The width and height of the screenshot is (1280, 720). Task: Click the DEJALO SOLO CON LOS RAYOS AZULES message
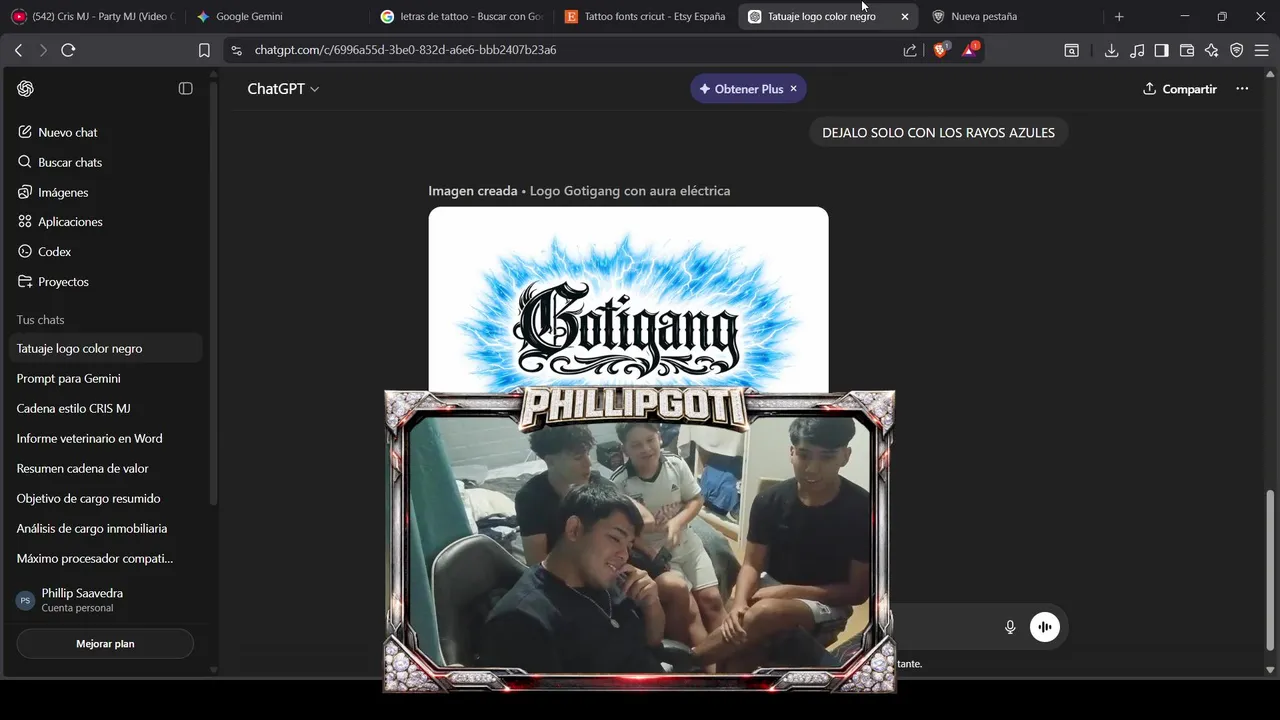(x=938, y=132)
